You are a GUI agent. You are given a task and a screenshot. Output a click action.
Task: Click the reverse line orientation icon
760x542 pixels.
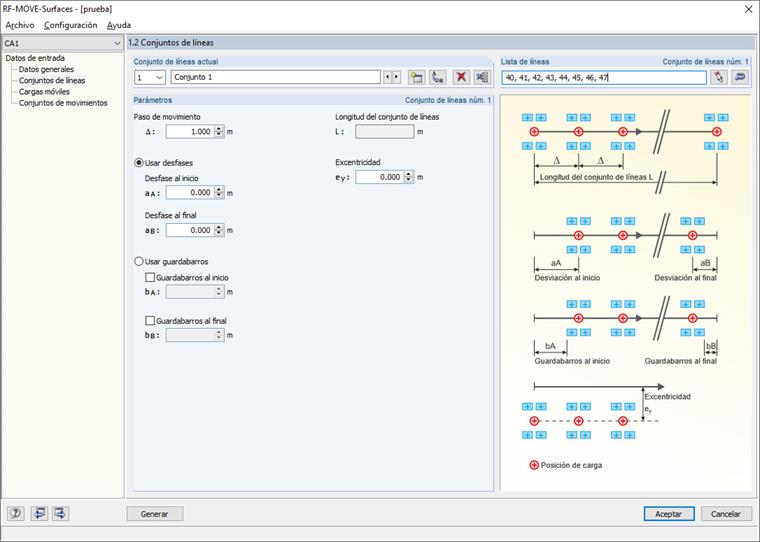pos(740,77)
